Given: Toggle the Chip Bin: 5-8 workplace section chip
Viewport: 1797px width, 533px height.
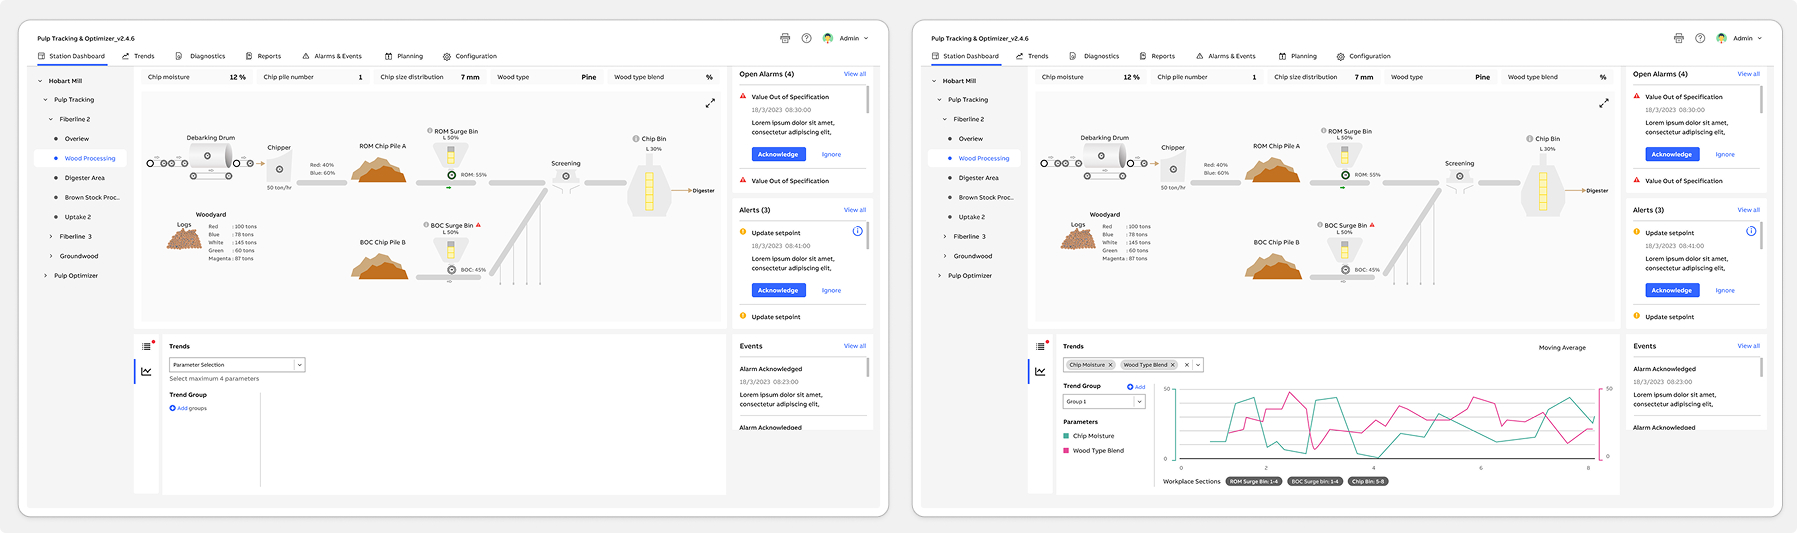Looking at the screenshot, I should 1368,481.
